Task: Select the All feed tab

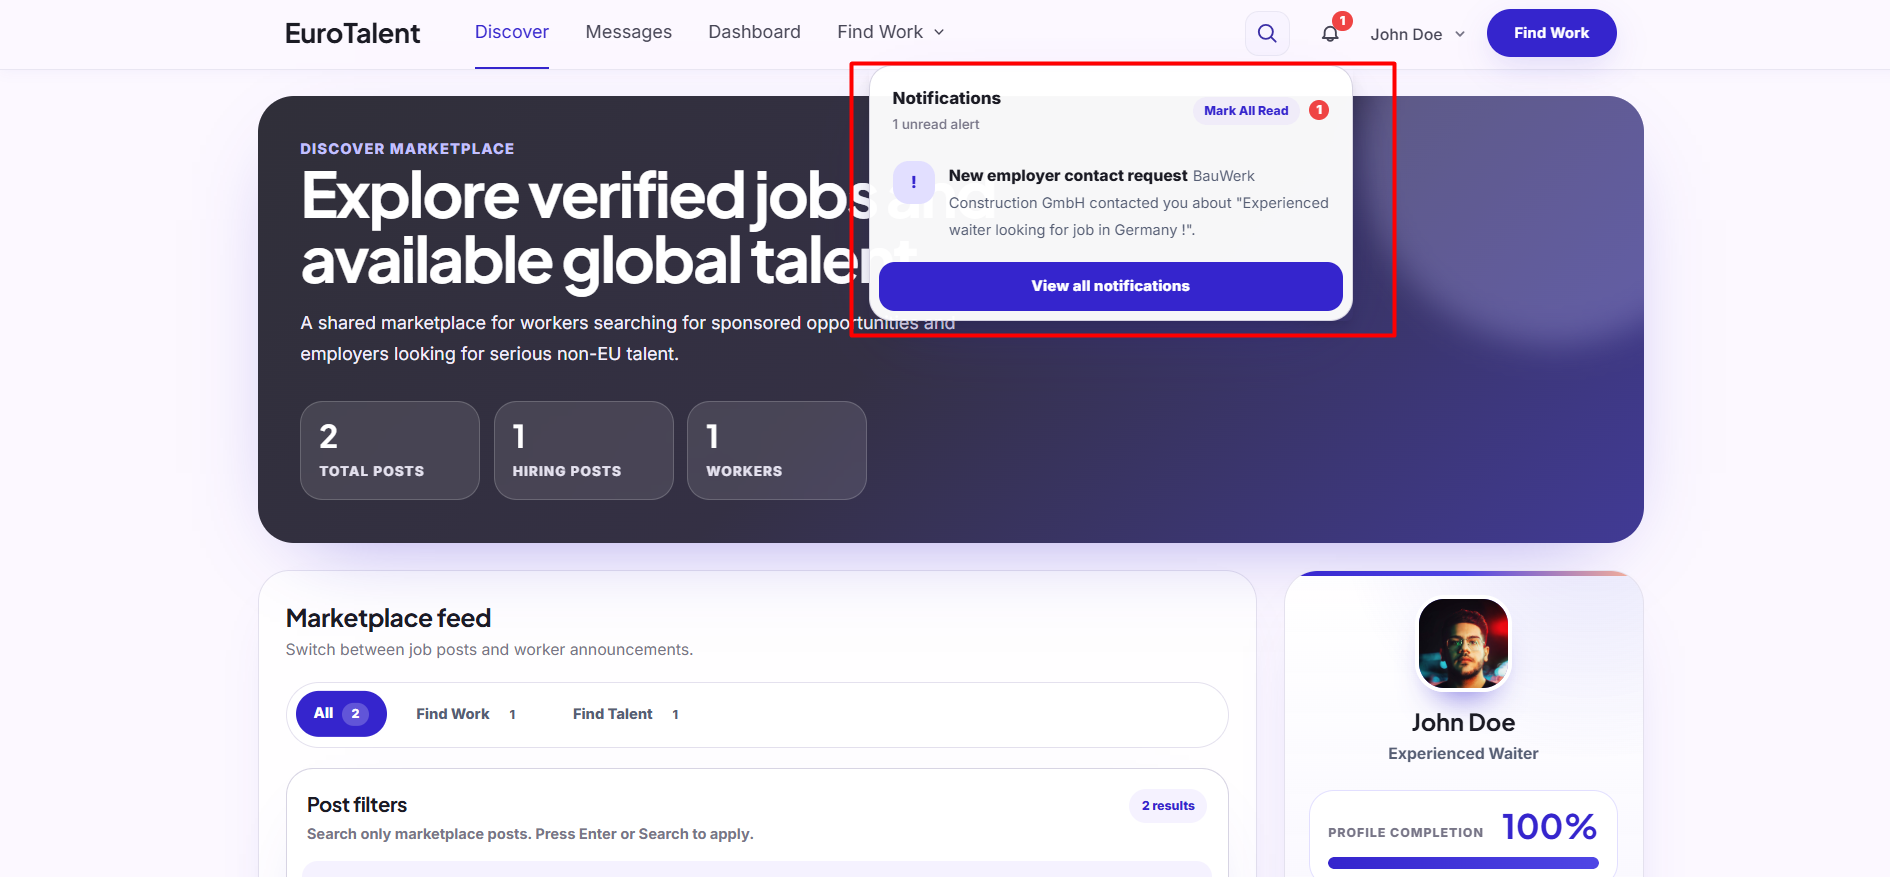Action: click(341, 714)
